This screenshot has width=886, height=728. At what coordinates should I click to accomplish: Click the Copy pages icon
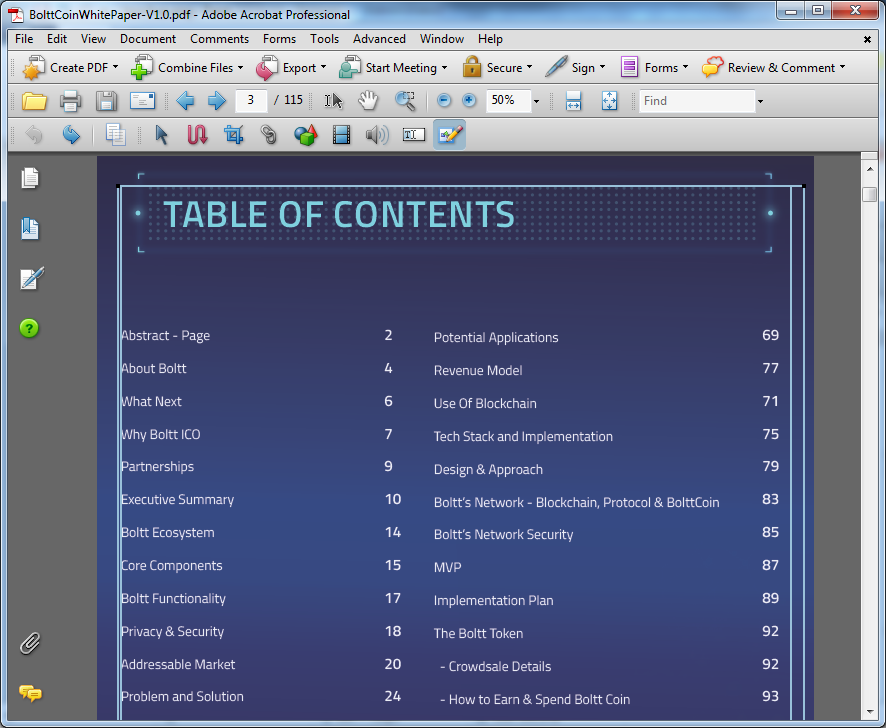point(116,135)
